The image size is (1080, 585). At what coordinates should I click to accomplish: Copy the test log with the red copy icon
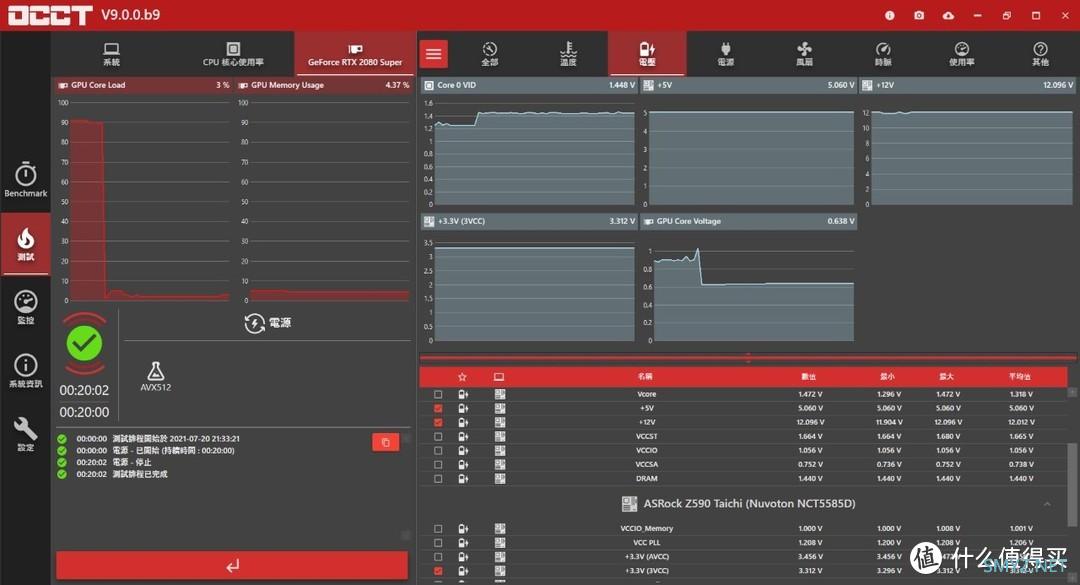[x=386, y=442]
